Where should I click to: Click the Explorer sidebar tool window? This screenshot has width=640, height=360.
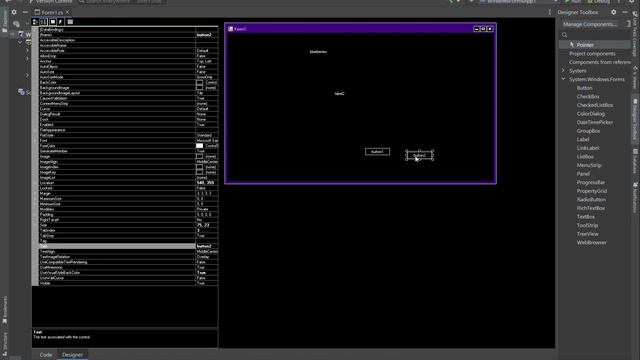pyautogui.click(x=4, y=21)
